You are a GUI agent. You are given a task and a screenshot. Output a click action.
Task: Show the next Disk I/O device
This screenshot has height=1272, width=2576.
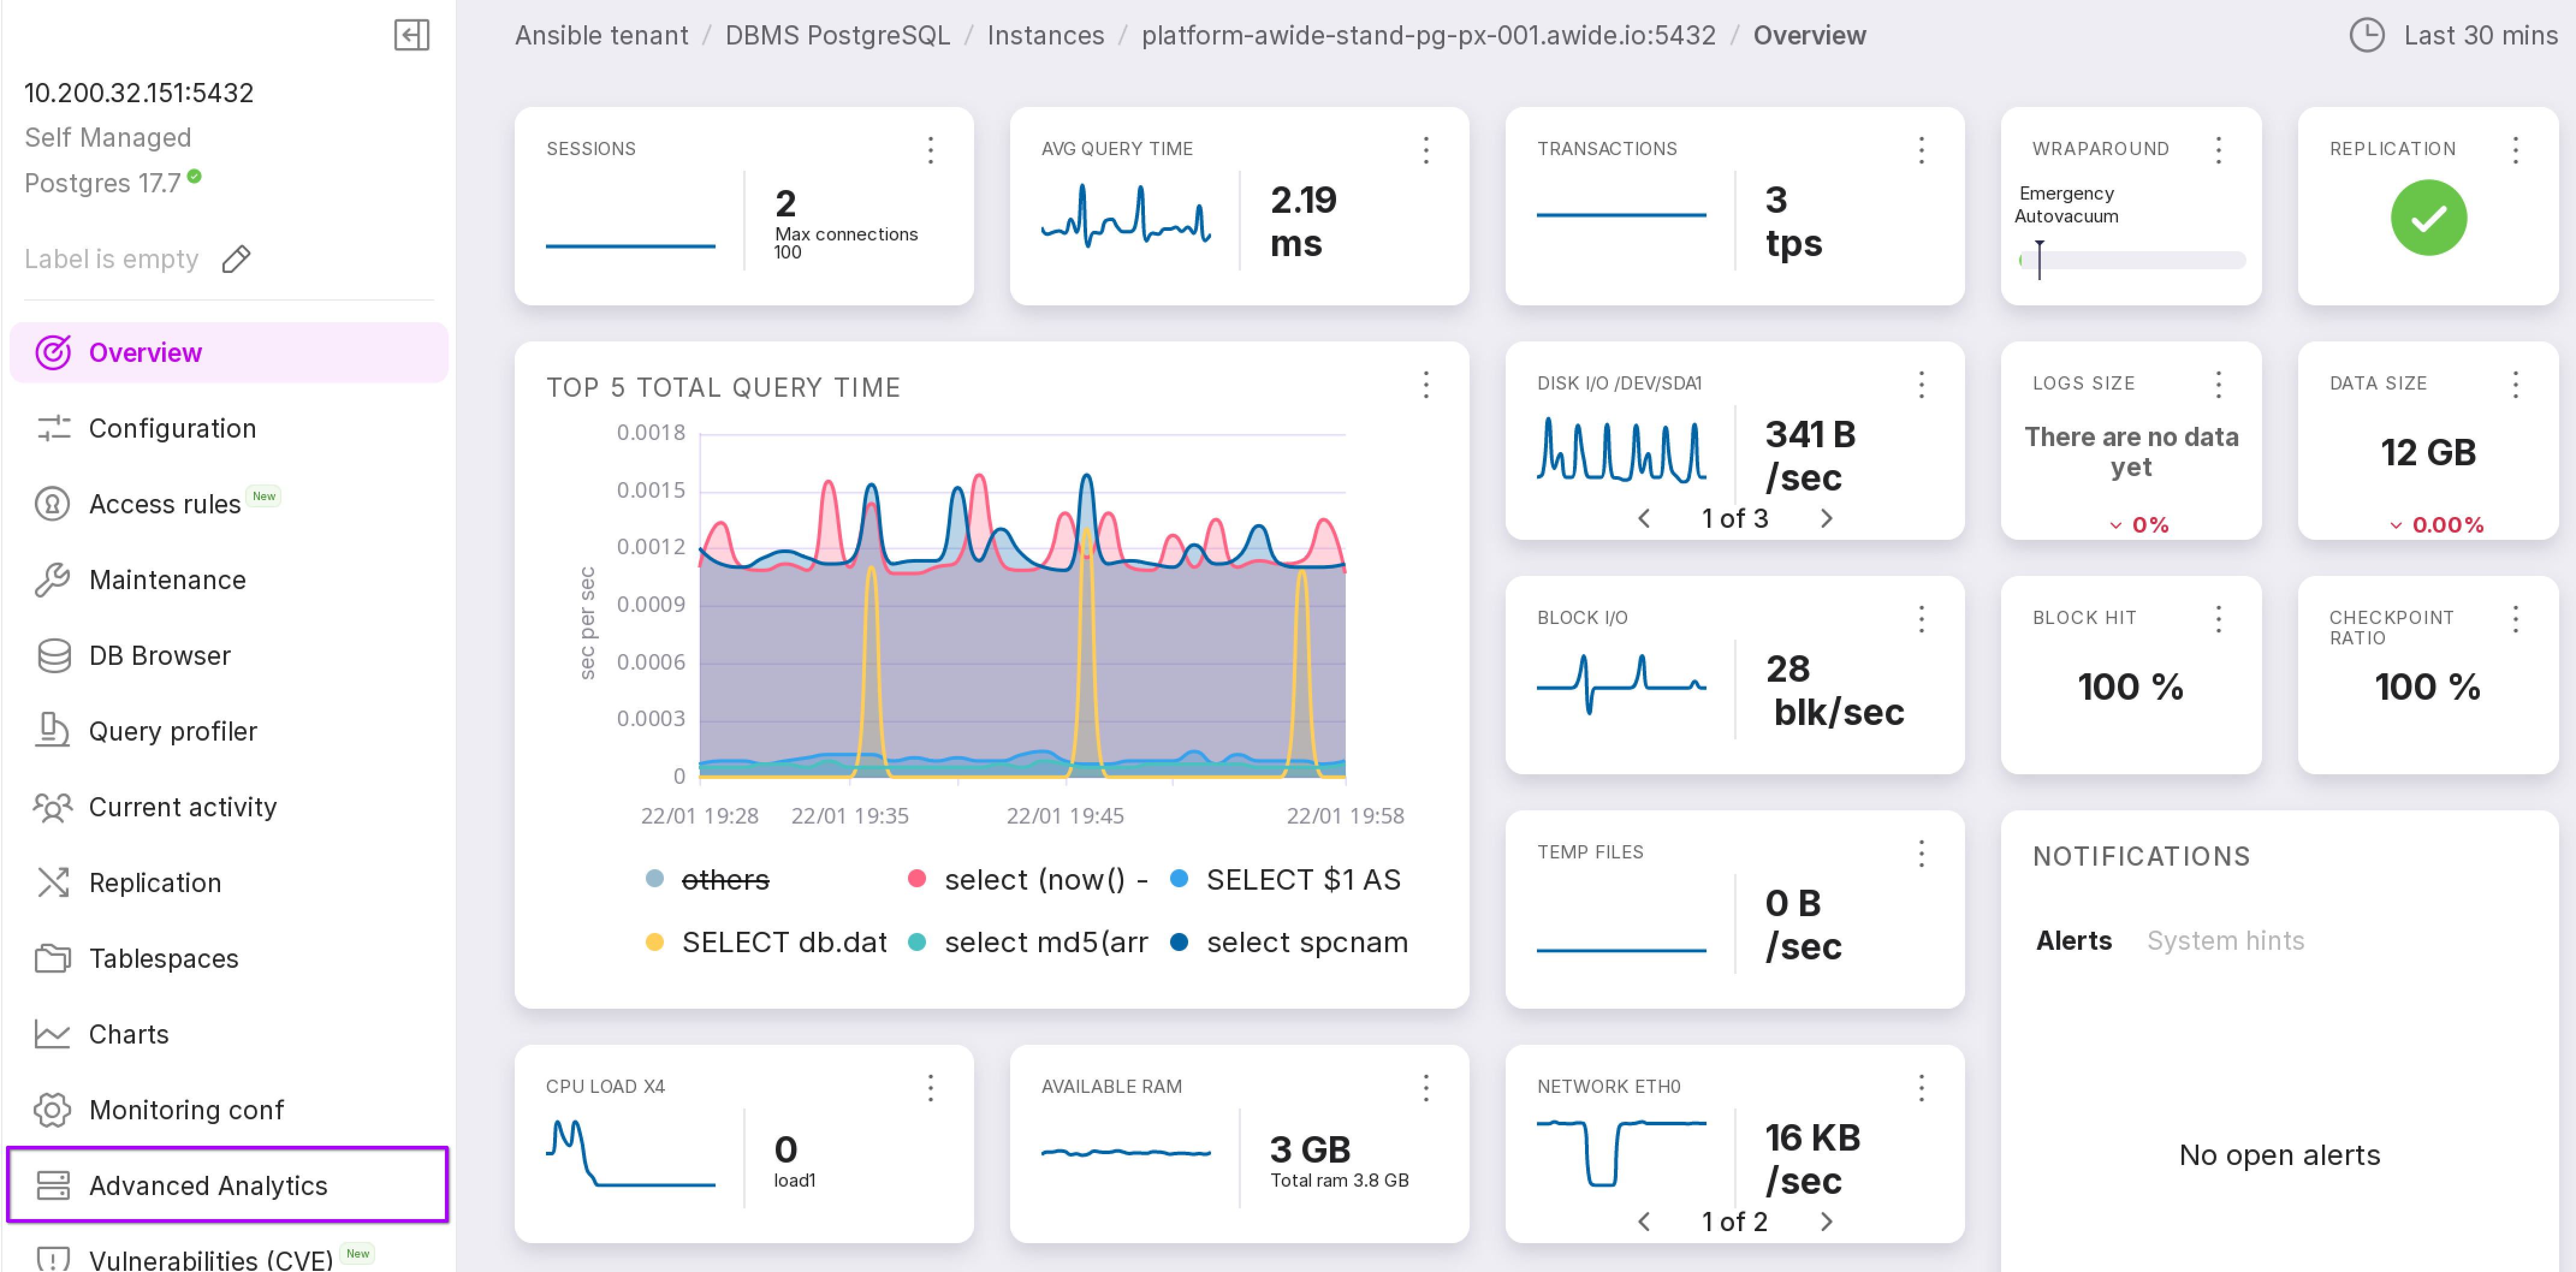1826,518
